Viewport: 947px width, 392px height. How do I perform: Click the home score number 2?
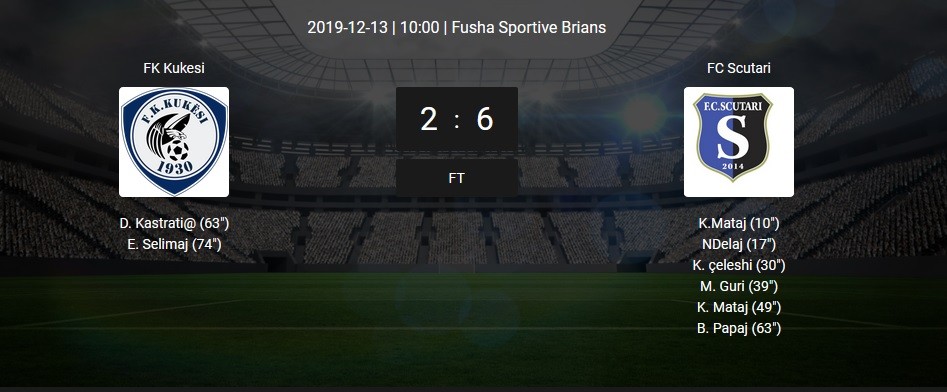[429, 119]
